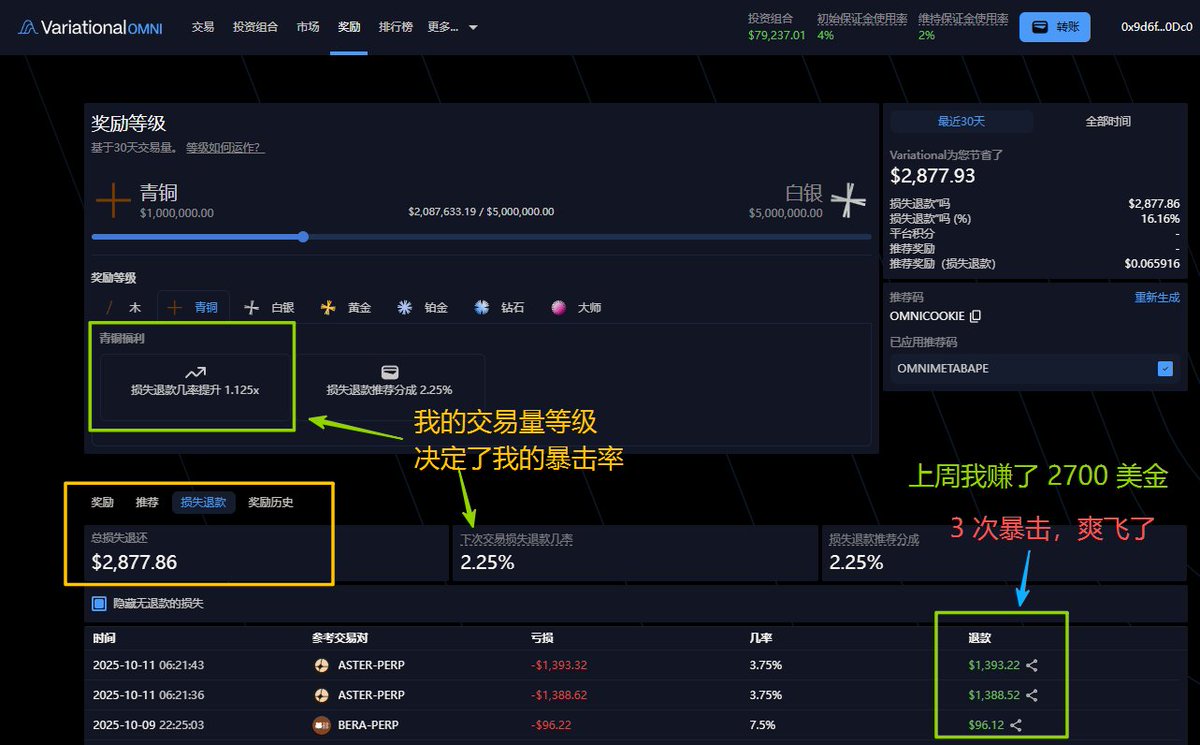Click the 亏损 column header

point(541,637)
